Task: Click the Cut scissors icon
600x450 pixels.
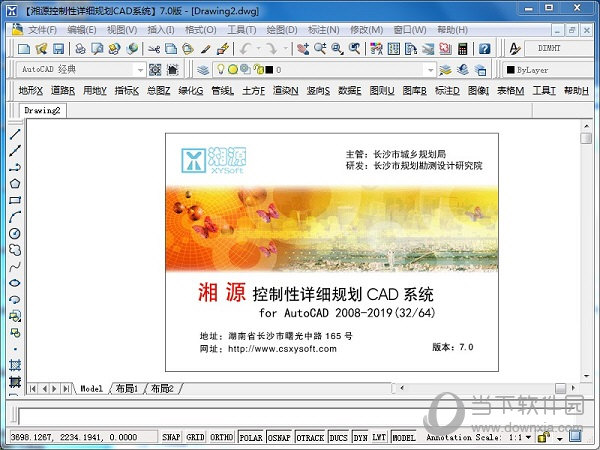Action: coord(154,49)
